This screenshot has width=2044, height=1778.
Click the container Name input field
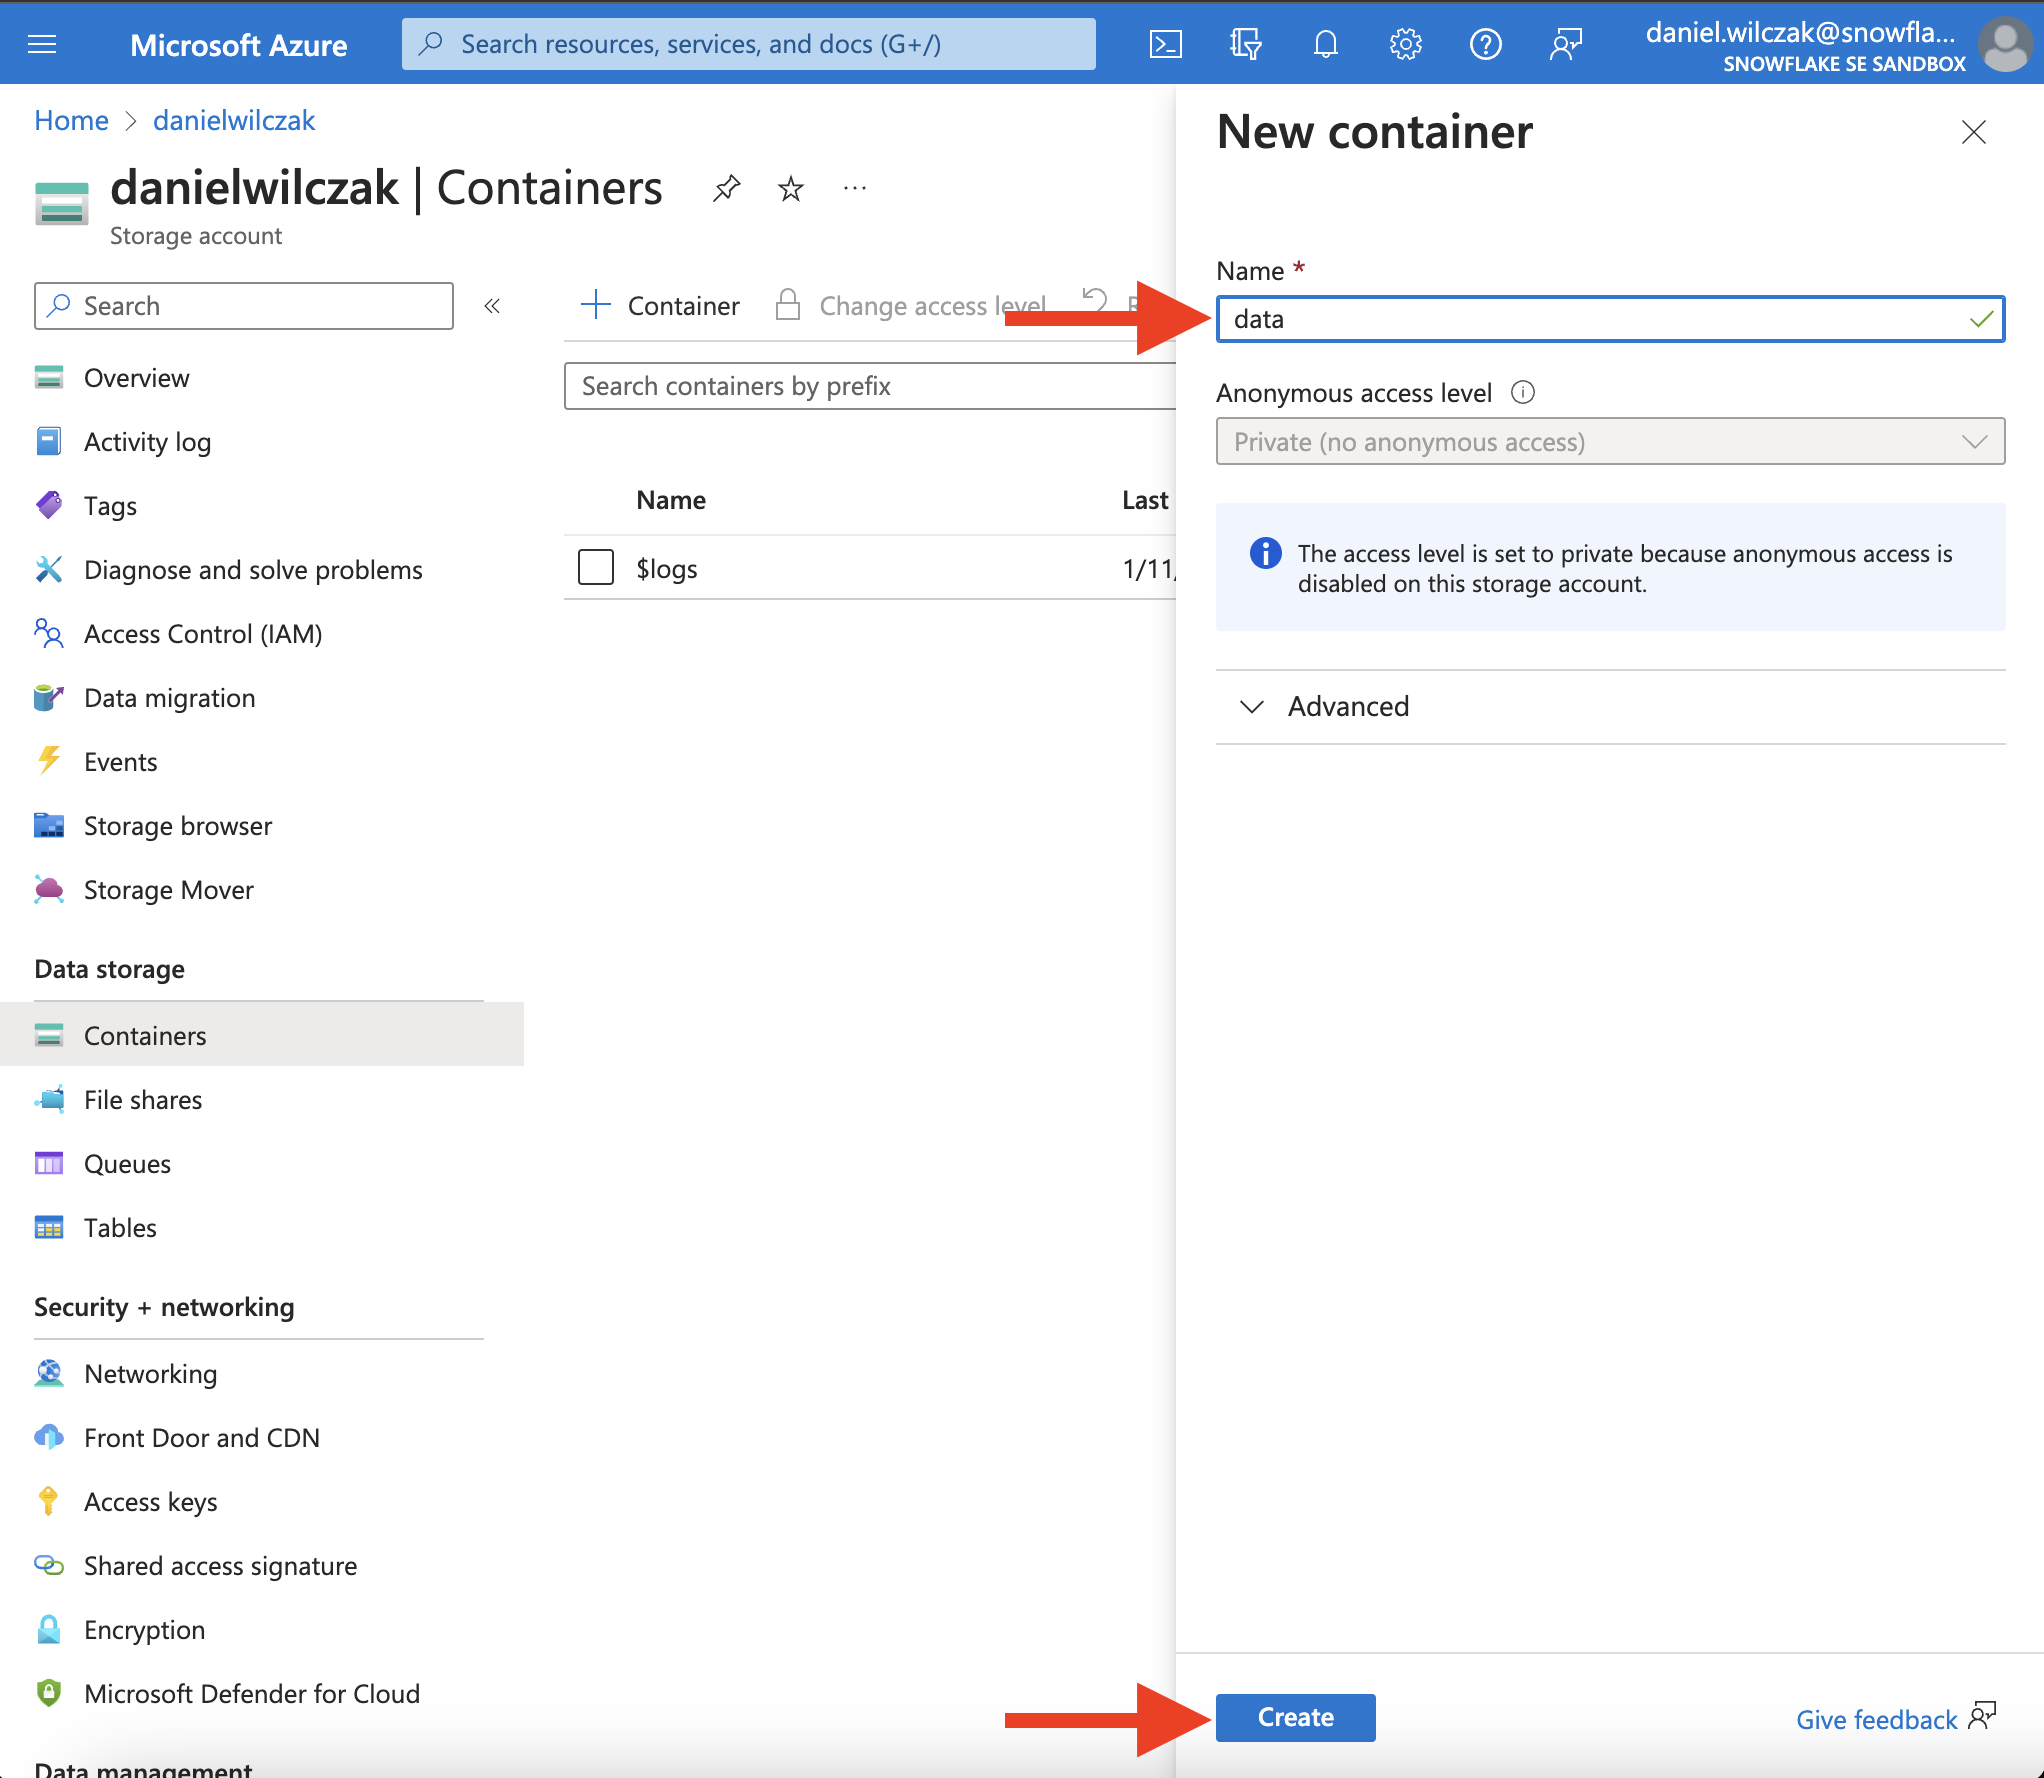[x=1610, y=319]
